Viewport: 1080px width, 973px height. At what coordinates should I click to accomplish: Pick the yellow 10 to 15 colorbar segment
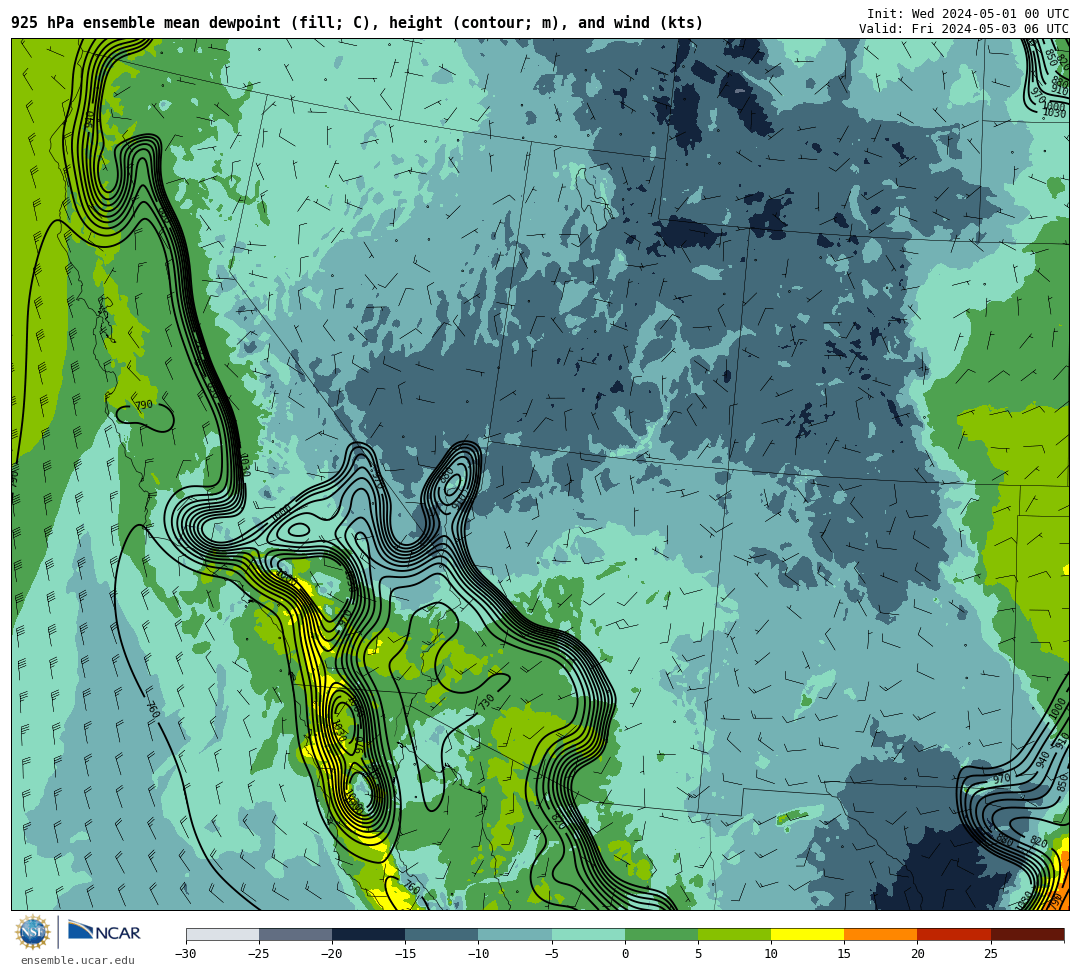[x=807, y=934]
